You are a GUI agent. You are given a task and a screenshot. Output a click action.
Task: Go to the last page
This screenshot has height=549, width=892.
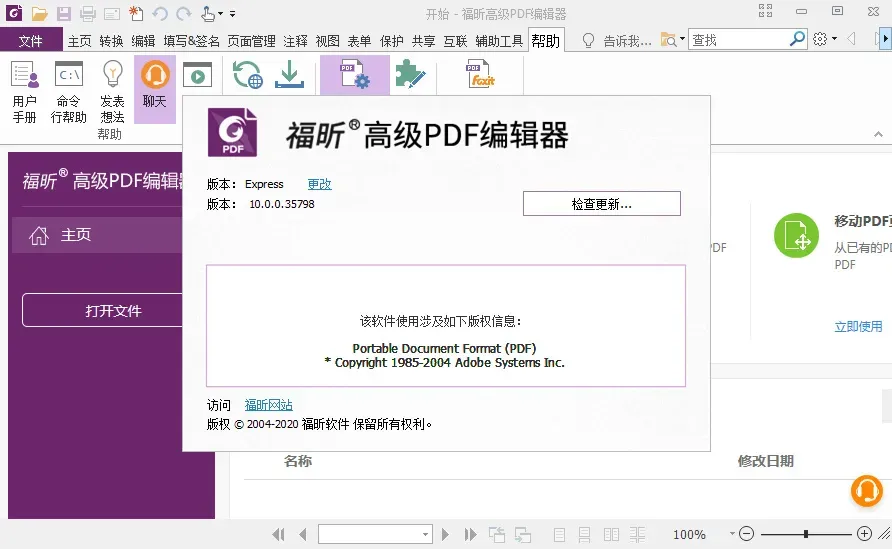(x=470, y=534)
